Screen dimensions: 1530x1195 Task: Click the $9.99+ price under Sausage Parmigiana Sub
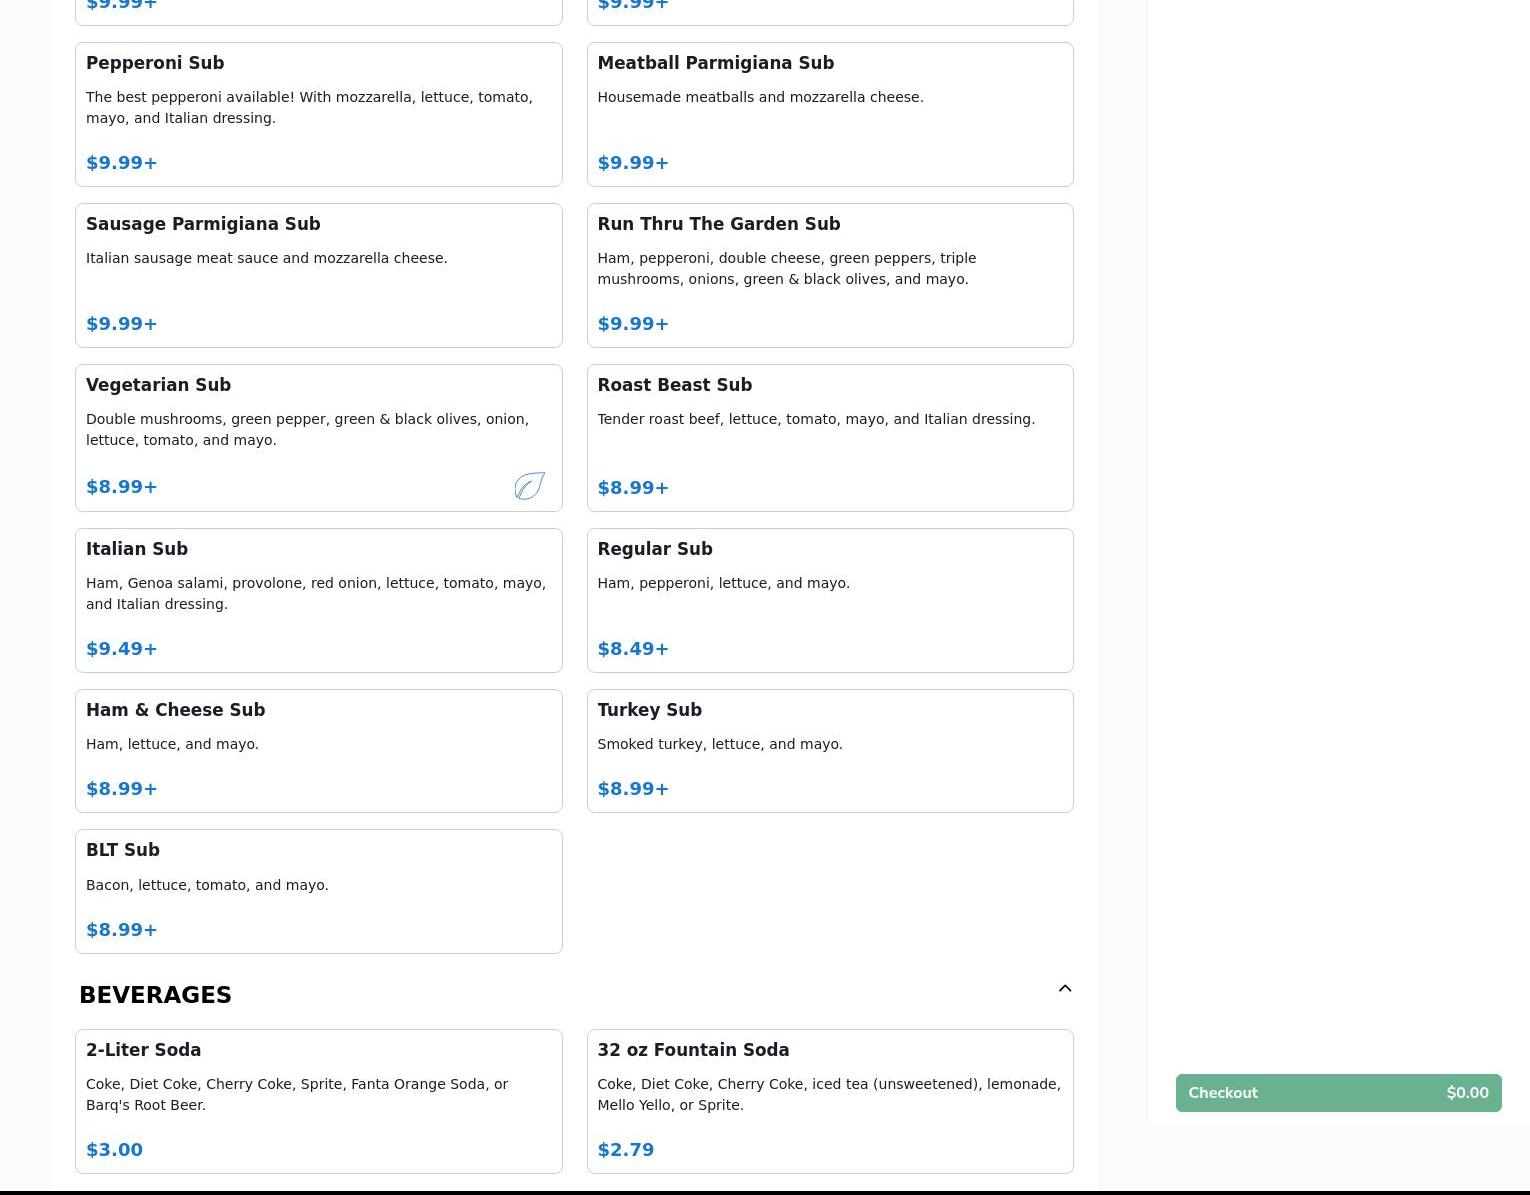122,324
